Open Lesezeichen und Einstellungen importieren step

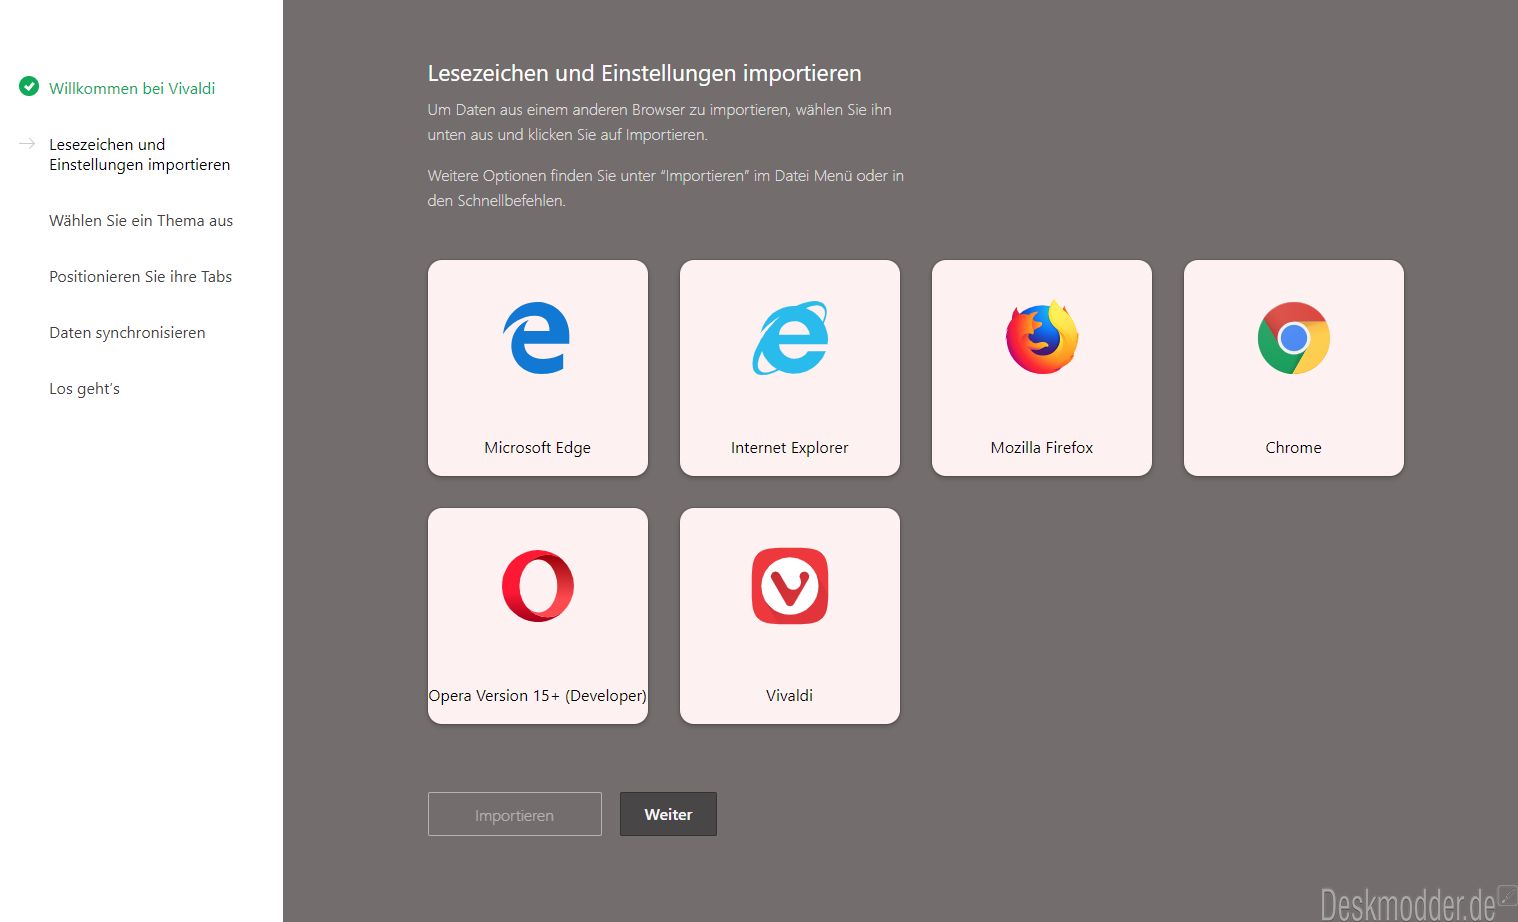click(x=140, y=154)
